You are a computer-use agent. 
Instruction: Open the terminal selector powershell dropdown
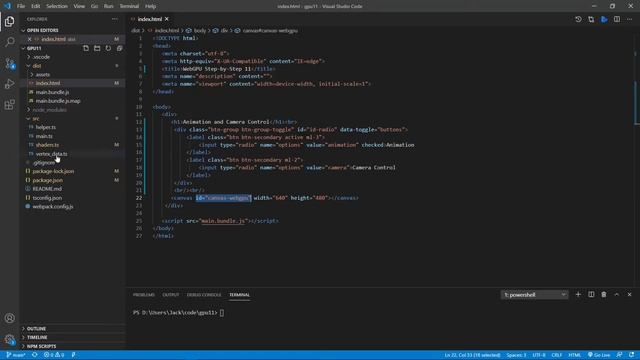click(x=534, y=295)
